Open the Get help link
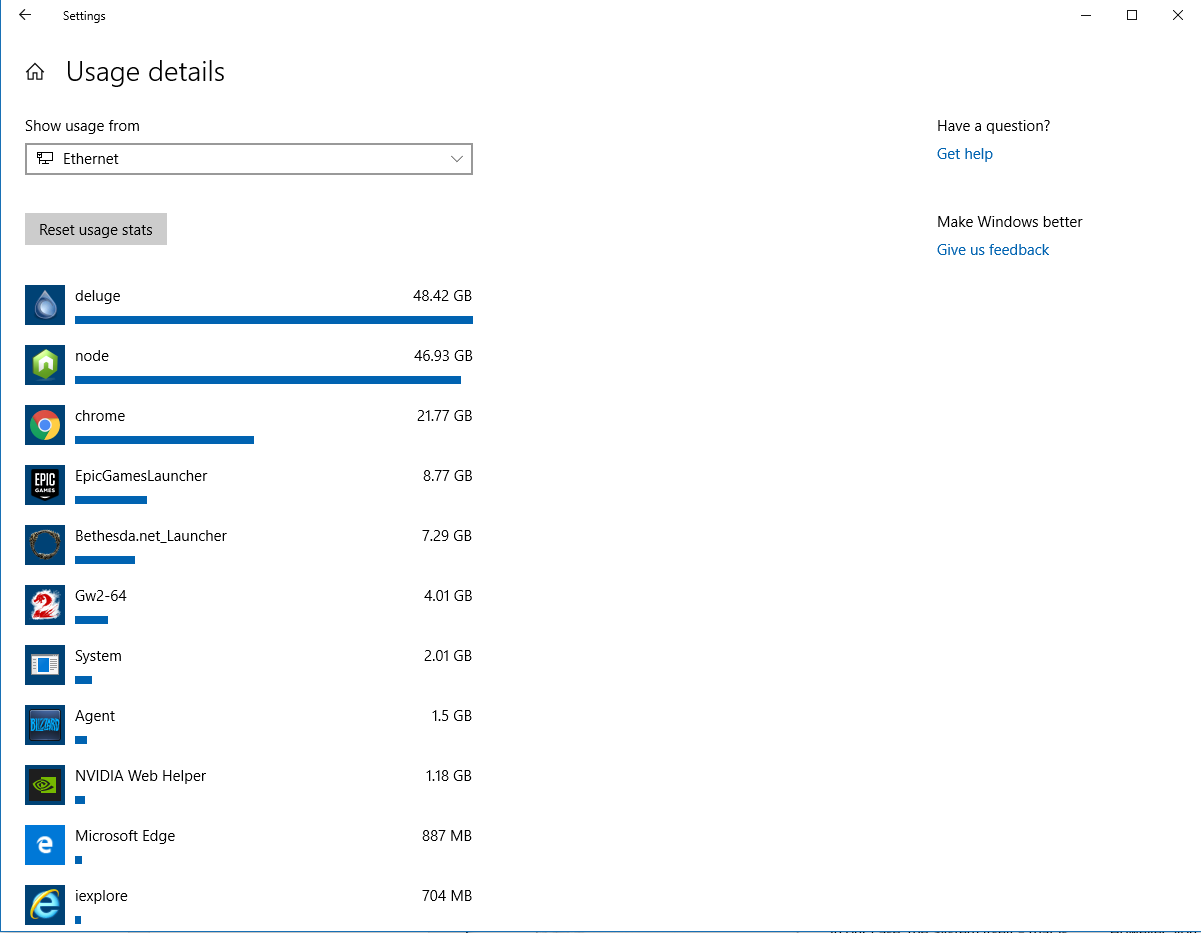Viewport: 1201px width, 933px height. [x=965, y=154]
